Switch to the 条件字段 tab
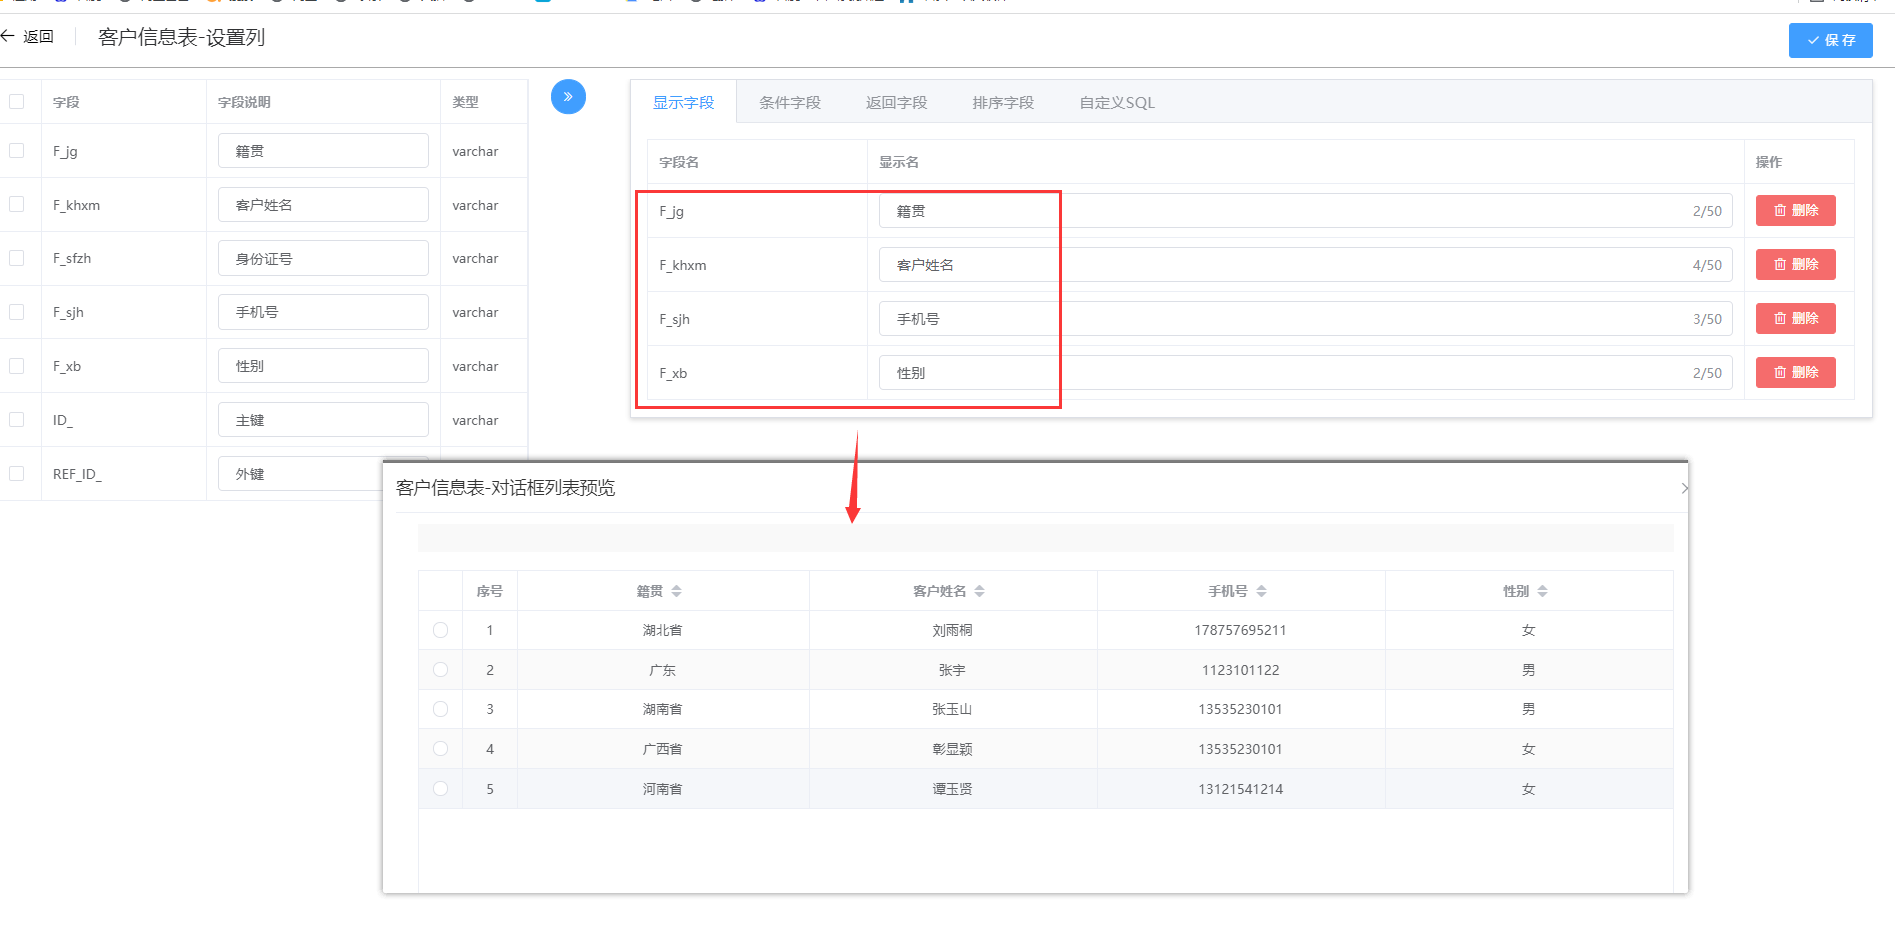 click(789, 103)
